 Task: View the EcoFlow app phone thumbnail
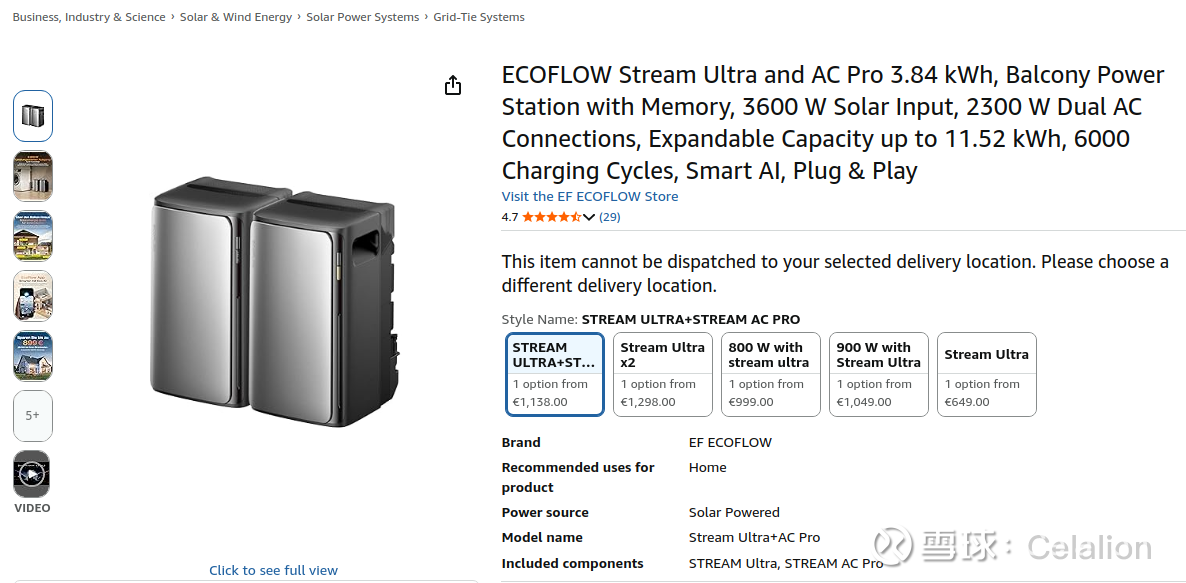tap(32, 296)
